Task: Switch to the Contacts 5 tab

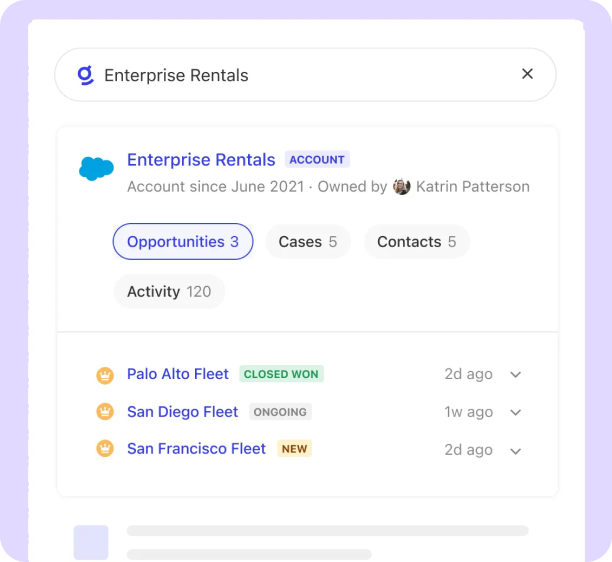Action: [x=416, y=242]
